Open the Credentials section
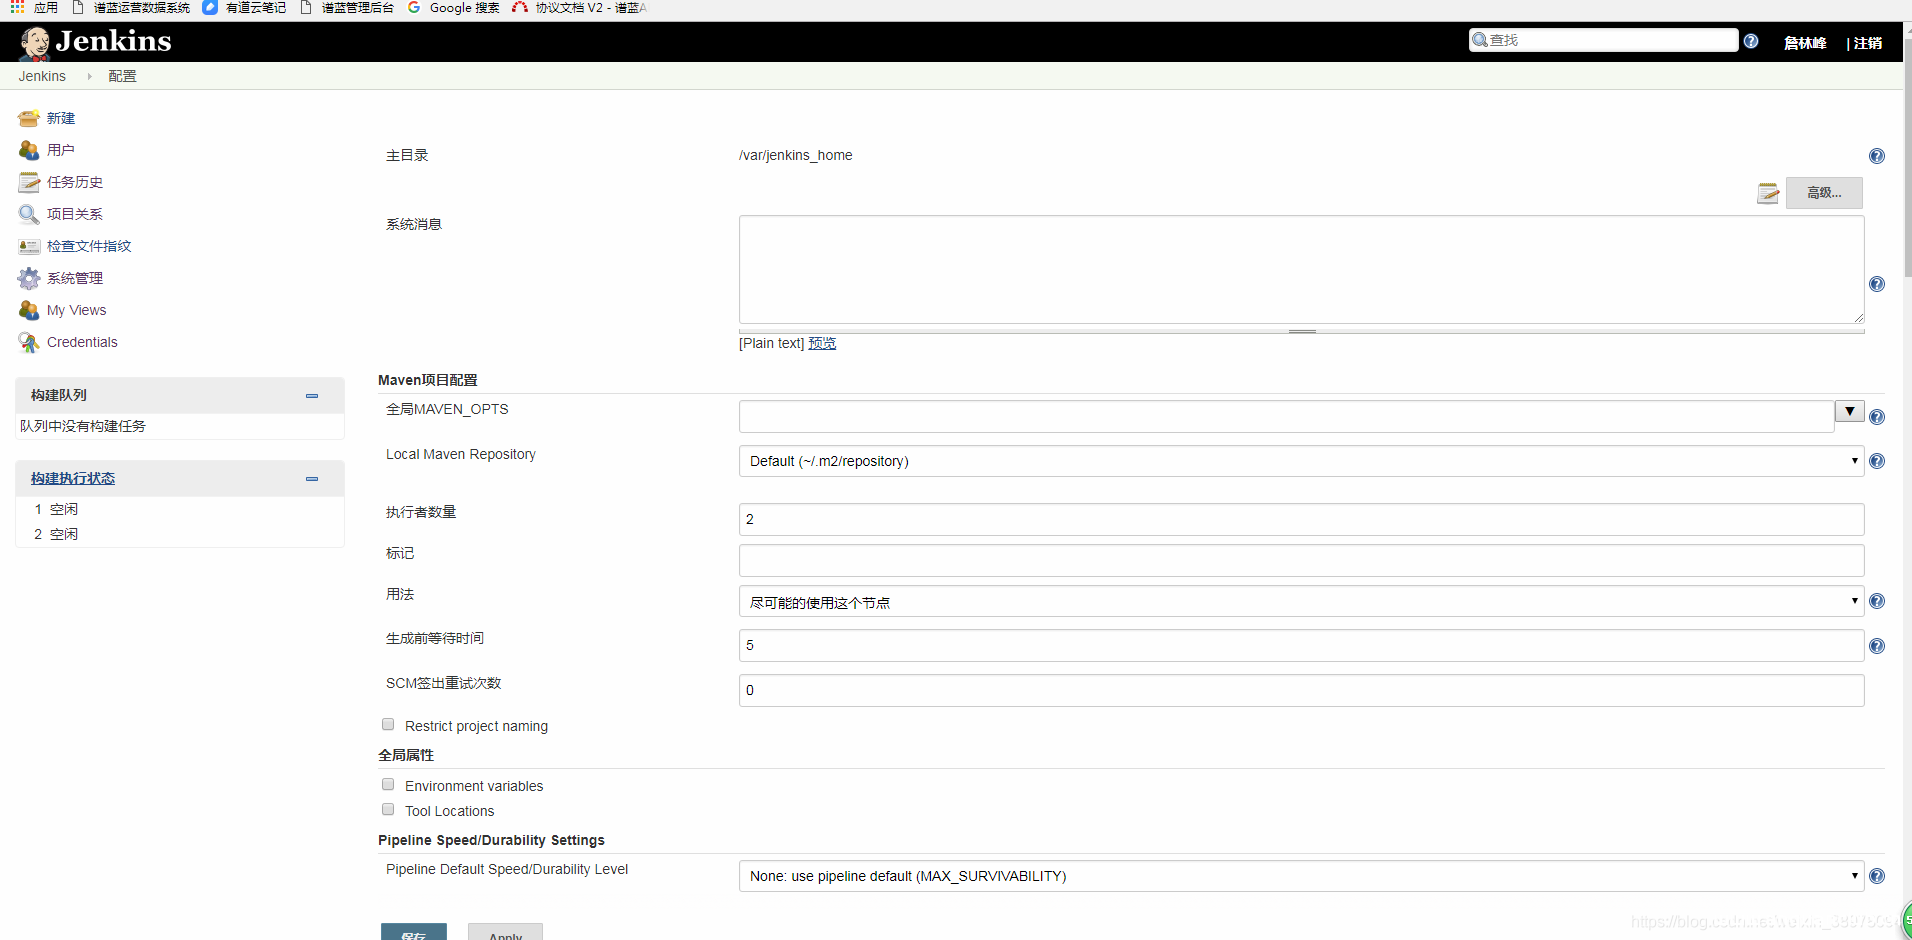The width and height of the screenshot is (1912, 940). (81, 342)
